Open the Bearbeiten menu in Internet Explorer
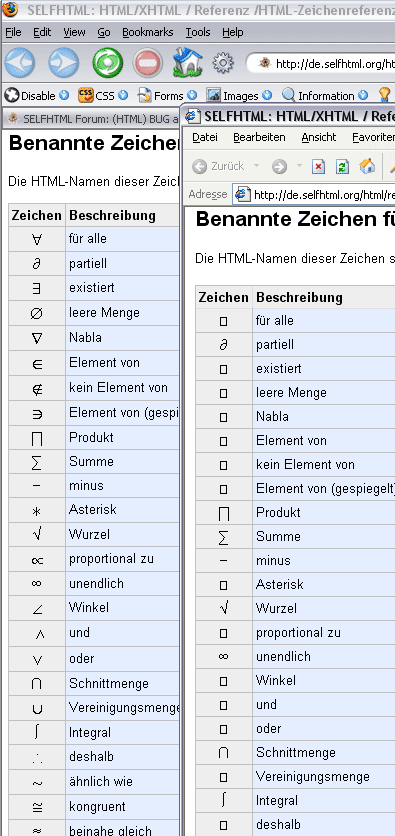The width and height of the screenshot is (395, 836). [259, 138]
